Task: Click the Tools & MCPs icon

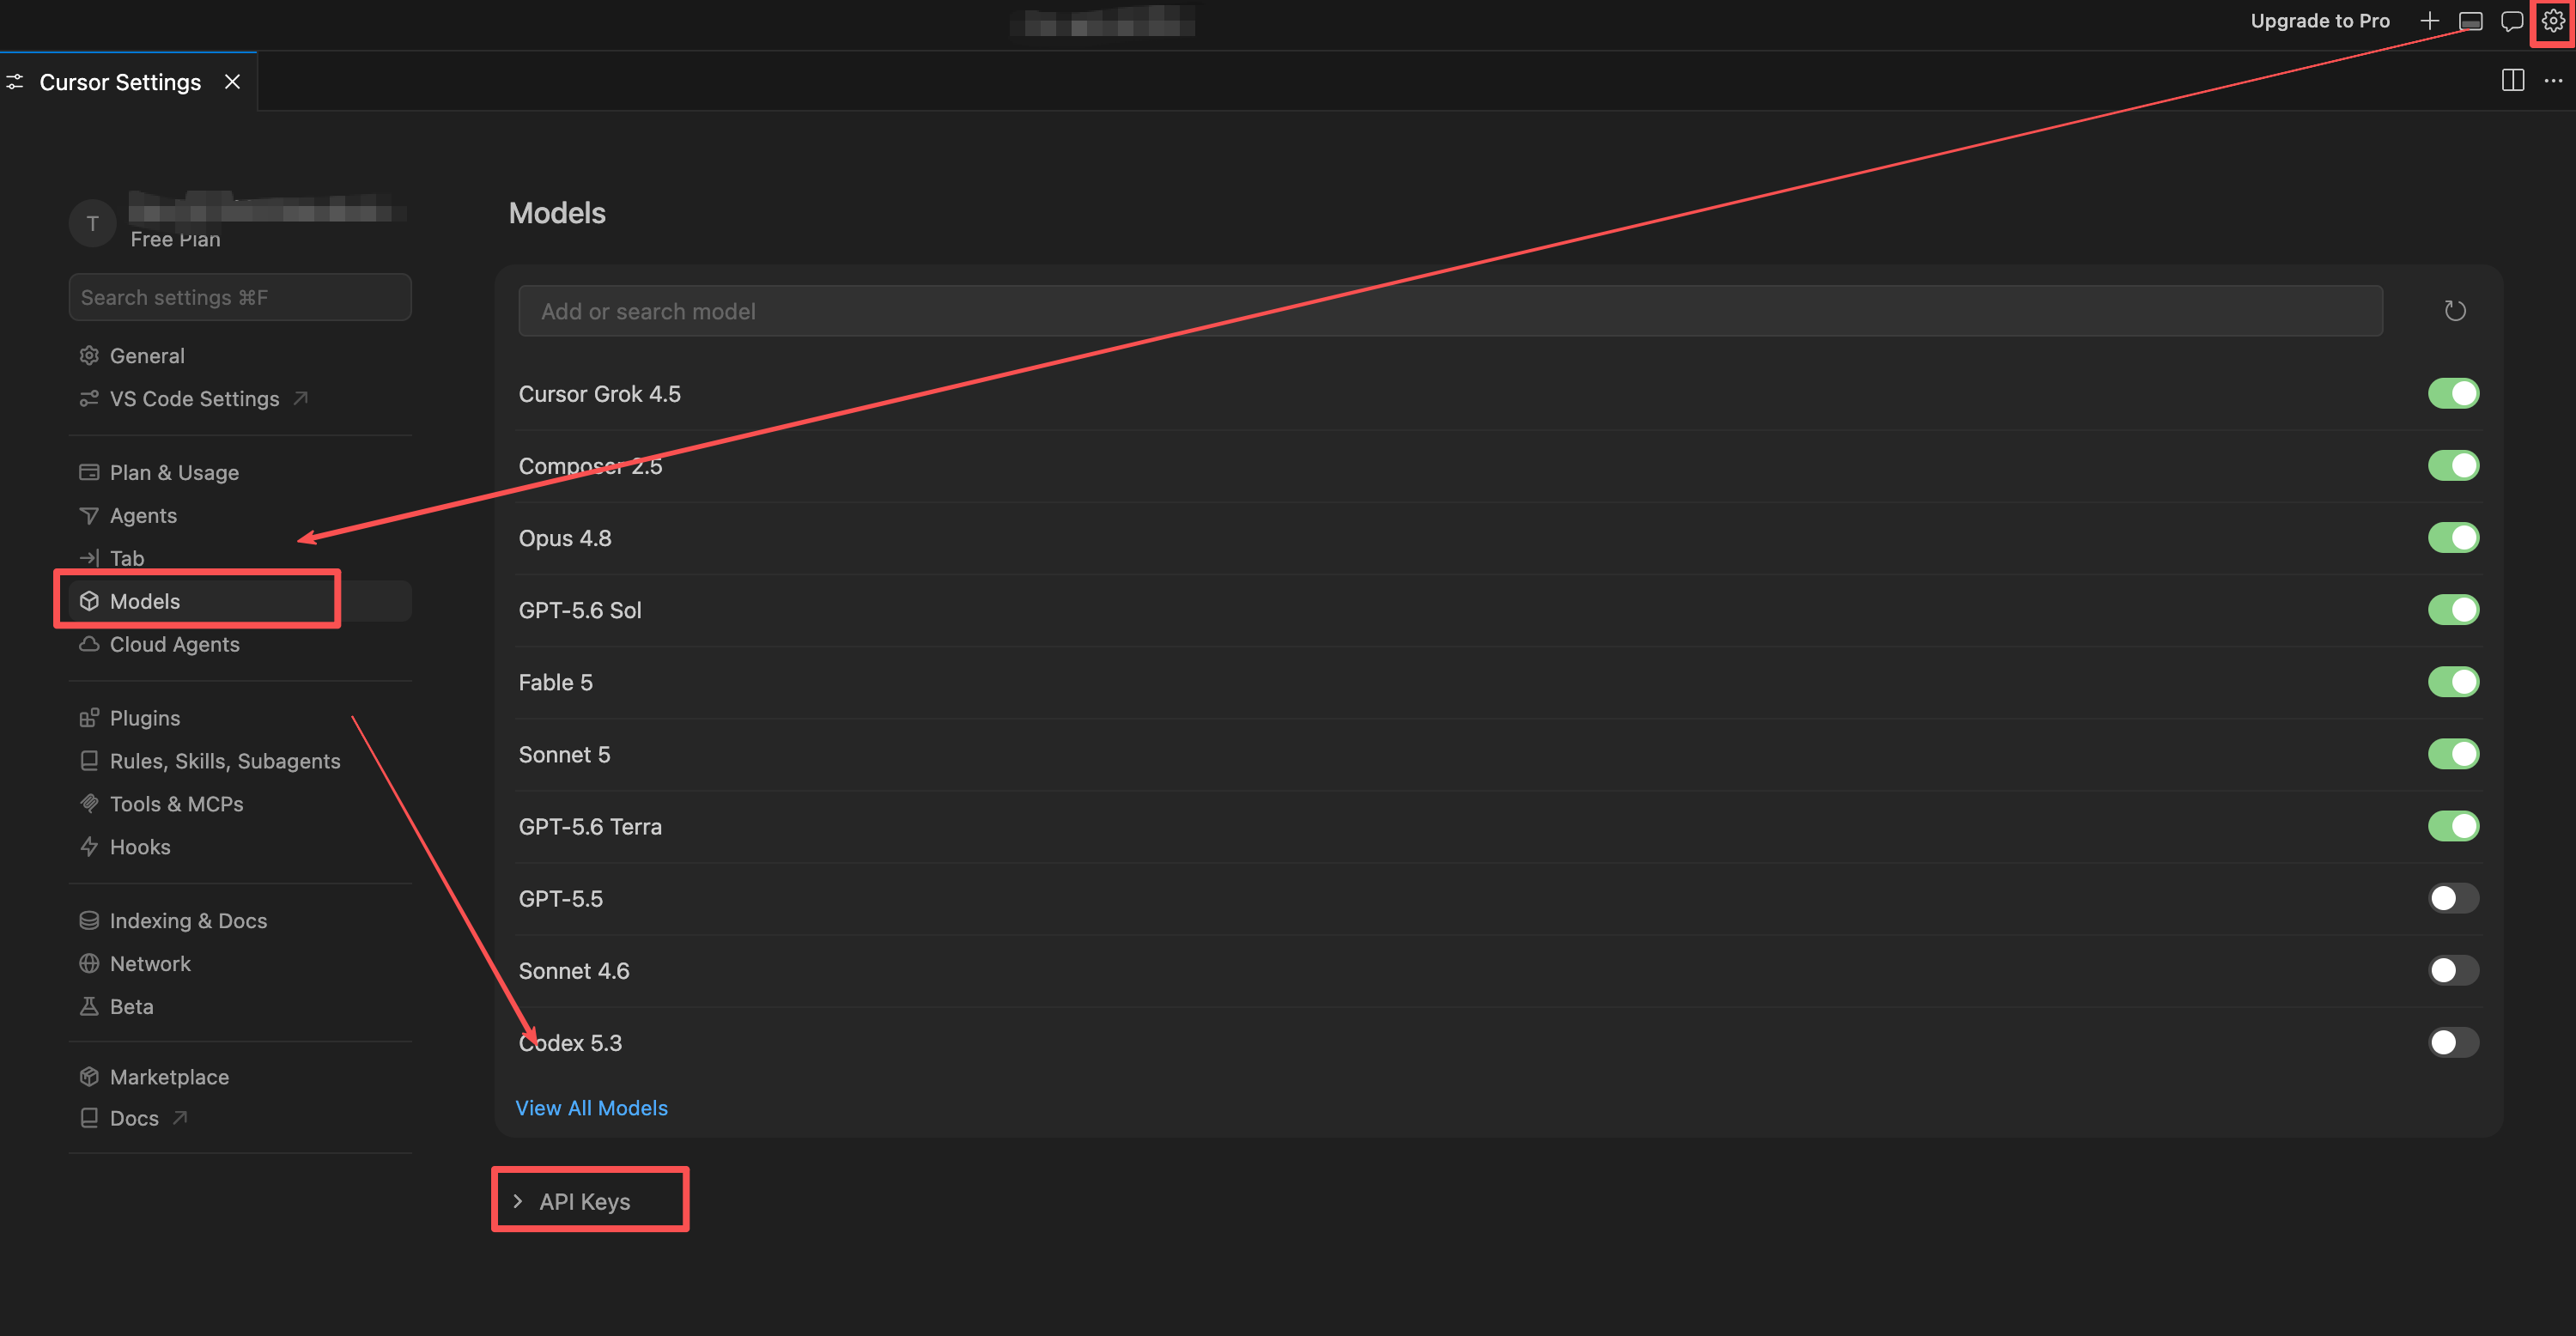Action: coord(89,804)
